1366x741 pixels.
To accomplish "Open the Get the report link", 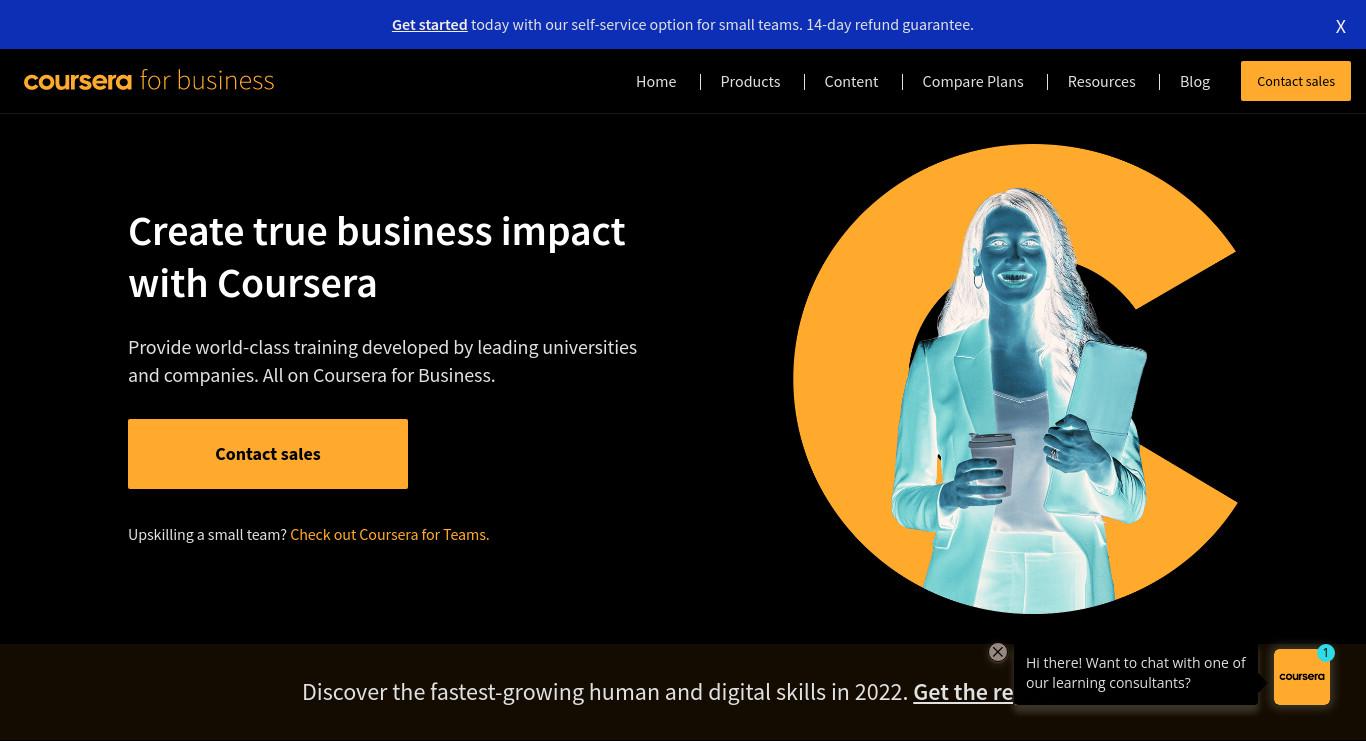I will (963, 692).
